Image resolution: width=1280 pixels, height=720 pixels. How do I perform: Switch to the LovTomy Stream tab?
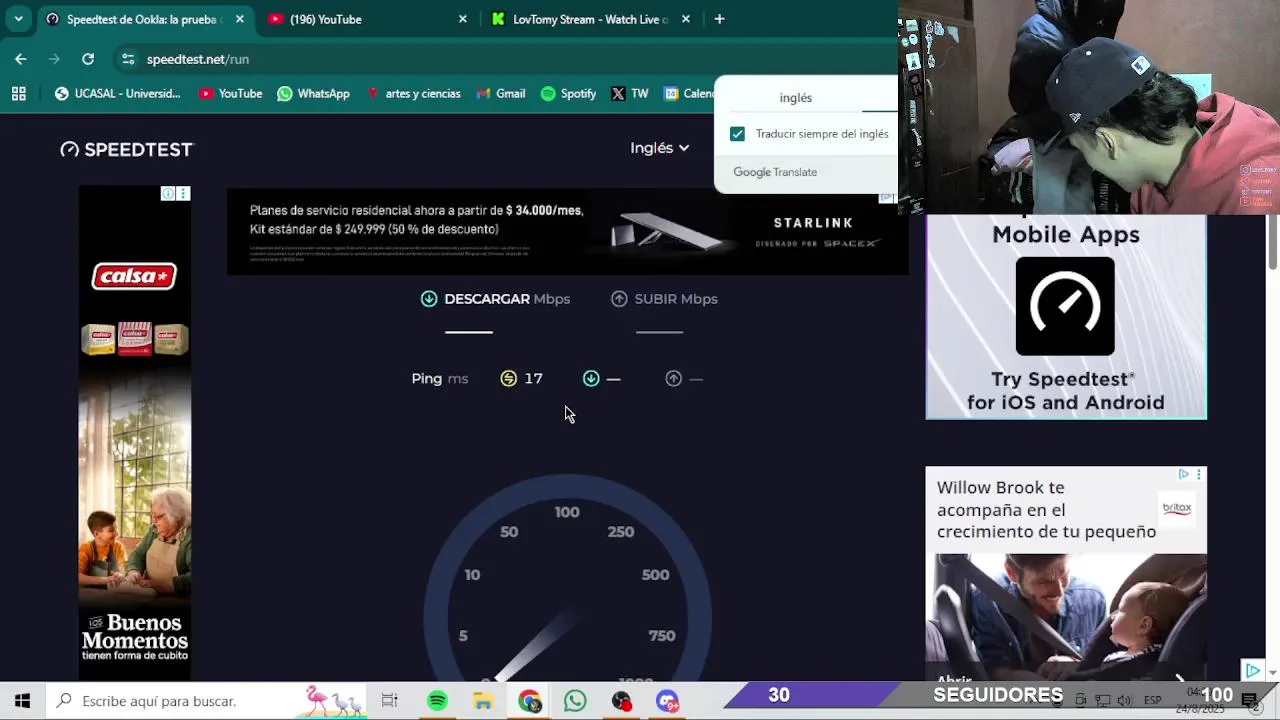click(x=590, y=19)
